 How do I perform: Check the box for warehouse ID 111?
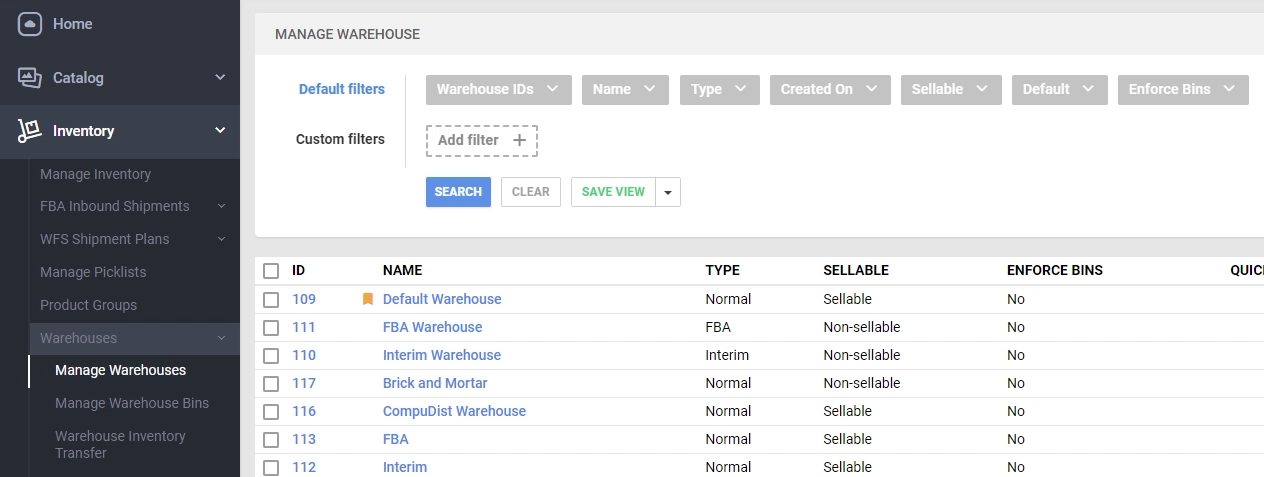[x=271, y=327]
